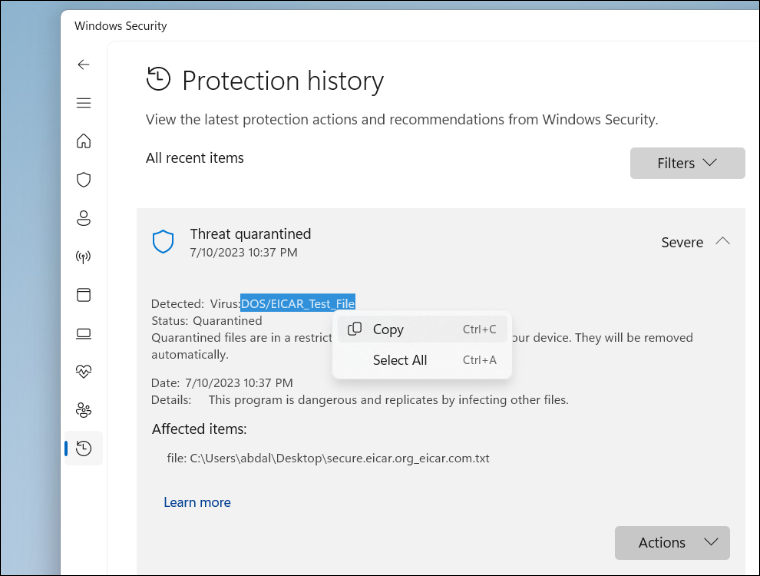Choose Select All from context menu
The image size is (760, 576).
tap(400, 360)
